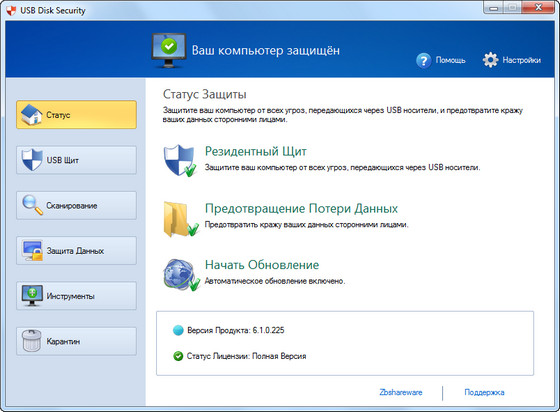Click the Резидентный Щит shield icon
Viewport: 560px width, 412px height.
pyautogui.click(x=180, y=160)
